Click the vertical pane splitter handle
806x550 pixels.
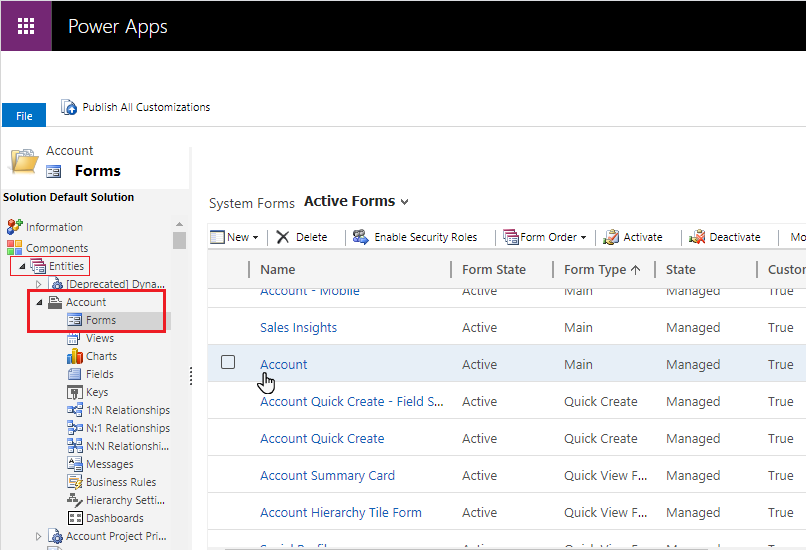191,376
